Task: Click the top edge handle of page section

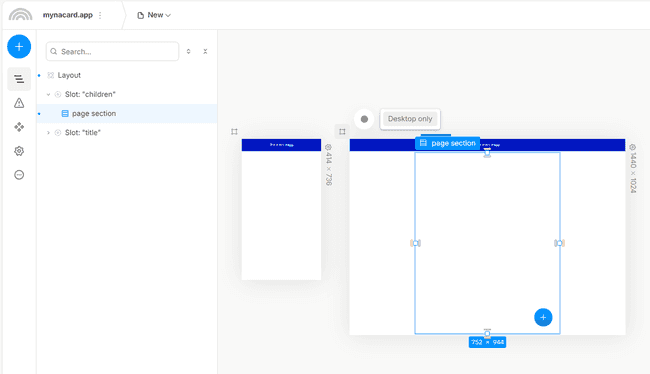Action: (487, 153)
